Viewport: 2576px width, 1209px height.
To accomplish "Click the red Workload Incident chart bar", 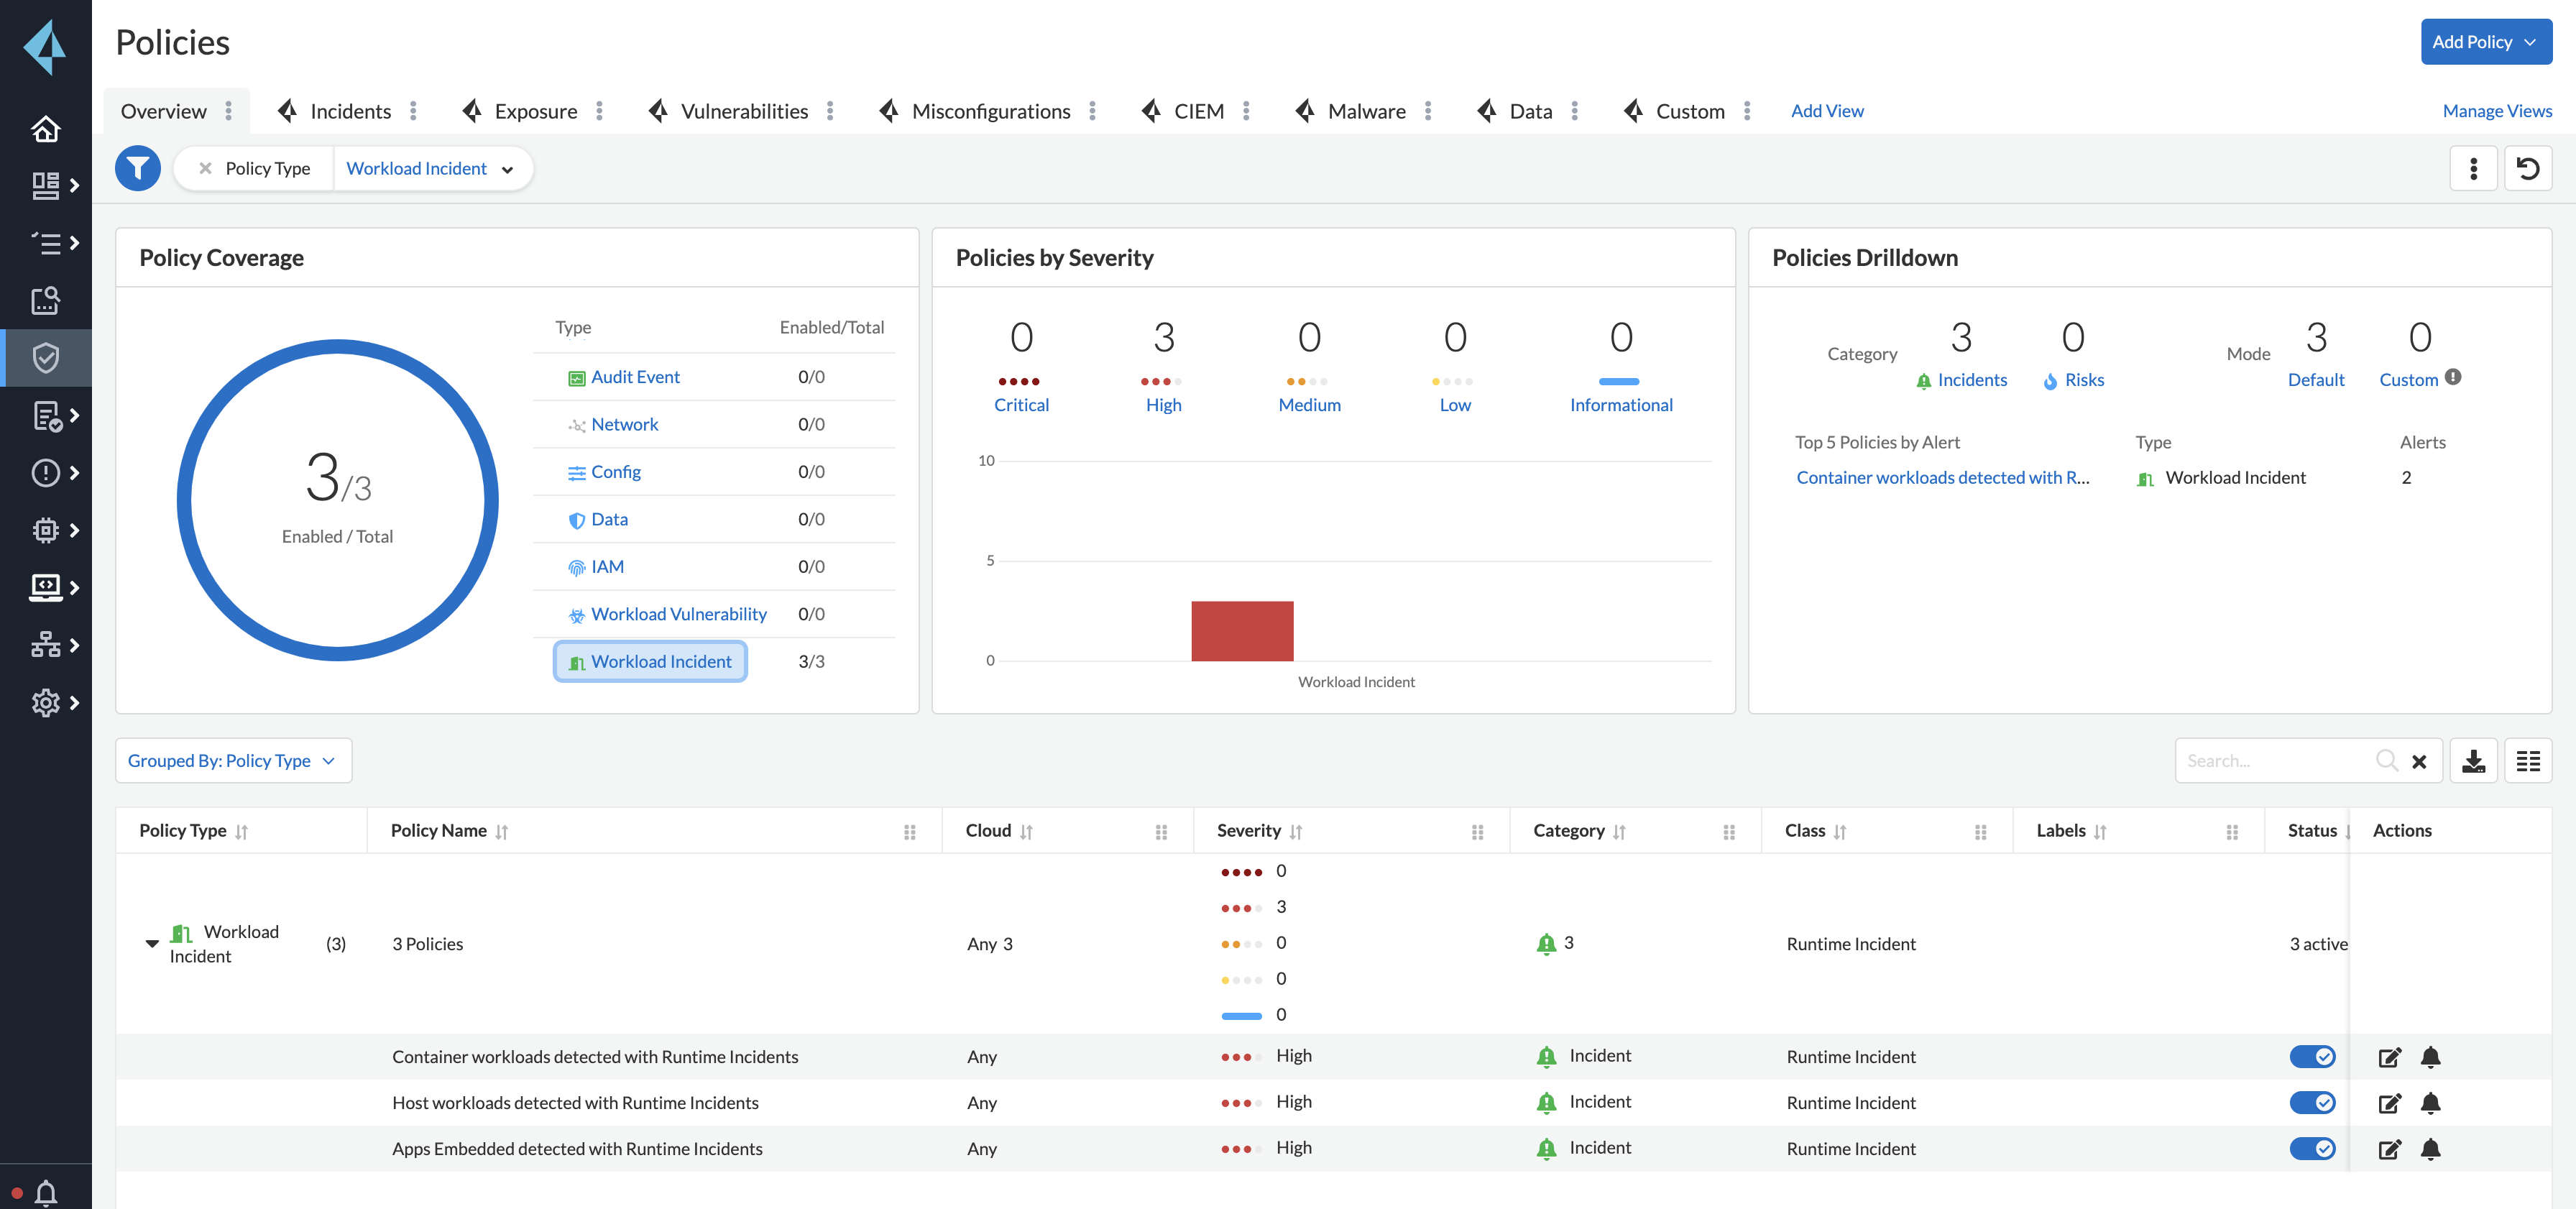I will pos(1242,631).
